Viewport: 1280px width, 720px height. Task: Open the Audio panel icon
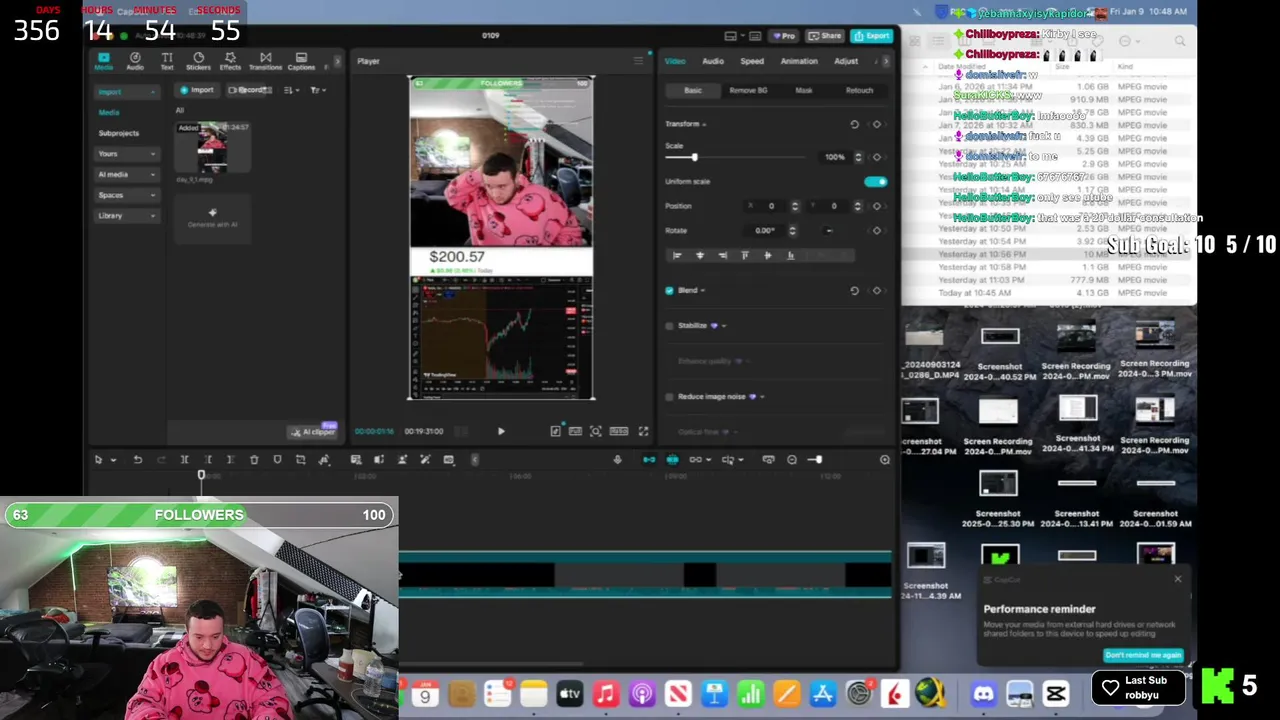[x=135, y=61]
